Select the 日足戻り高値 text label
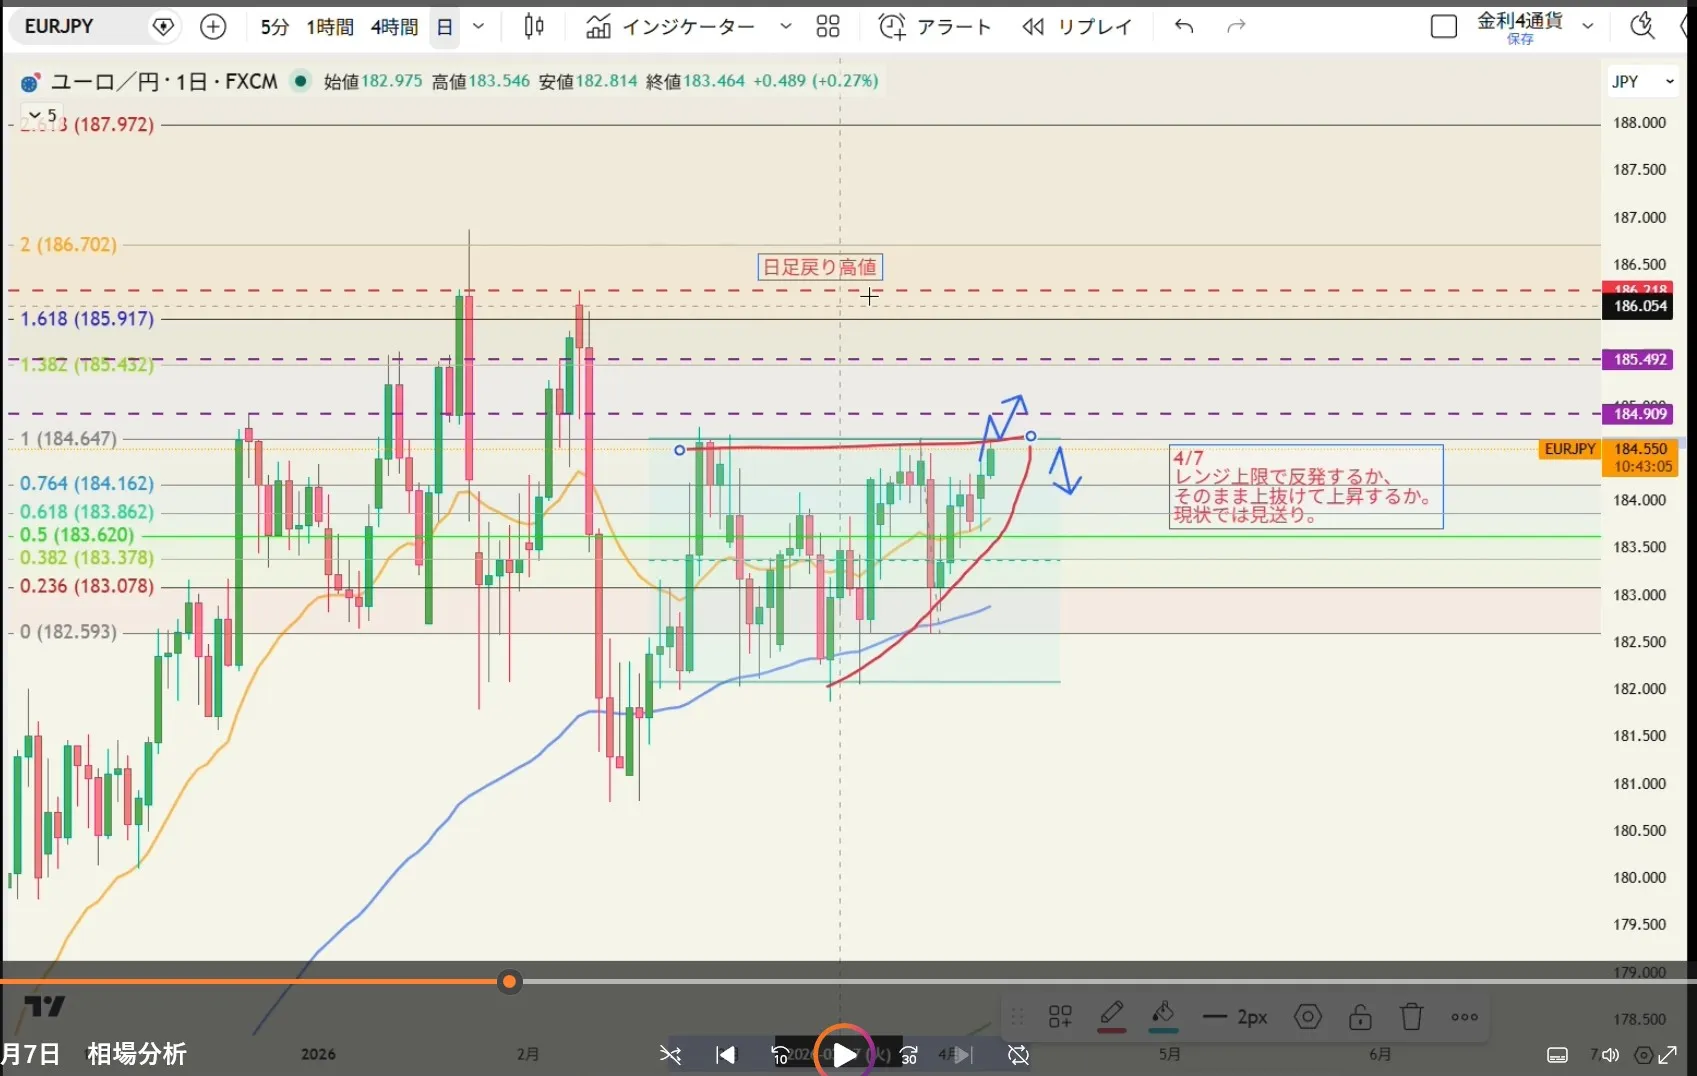Viewport: 1697px width, 1076px height. point(820,267)
